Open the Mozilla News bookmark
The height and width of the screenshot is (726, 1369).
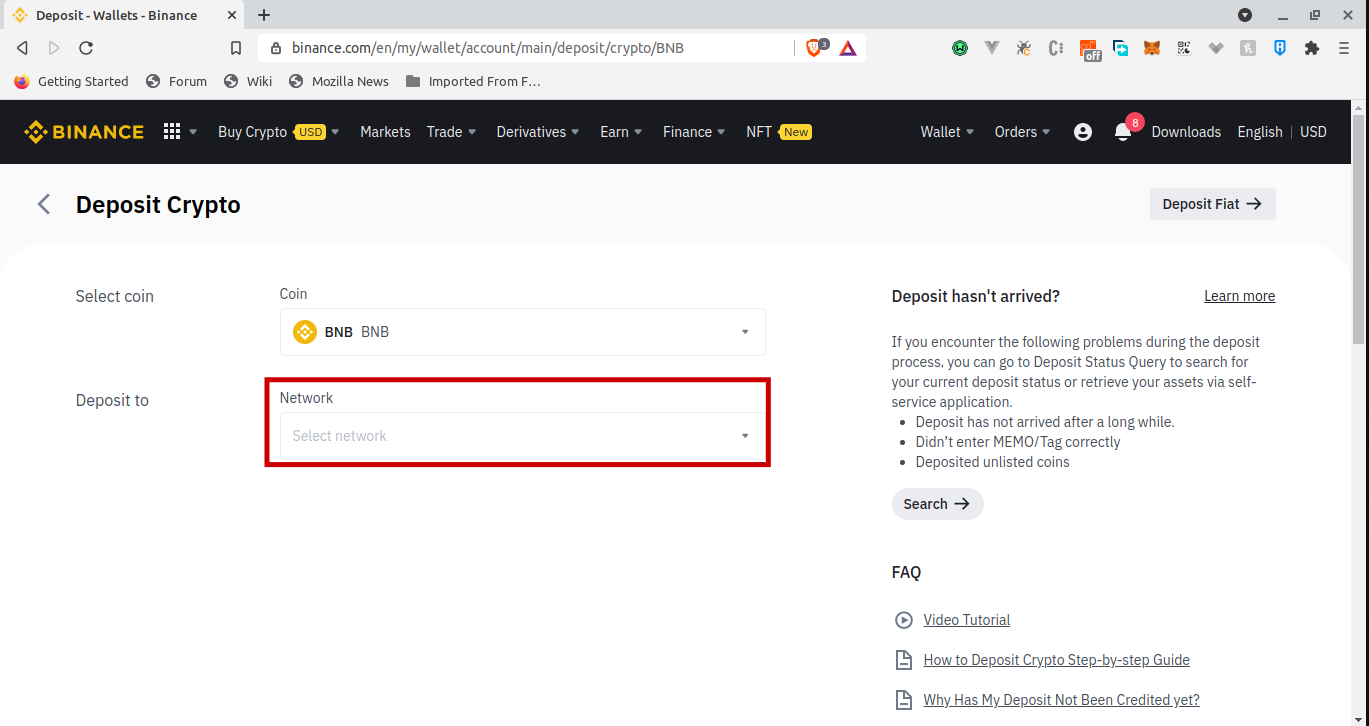point(339,81)
